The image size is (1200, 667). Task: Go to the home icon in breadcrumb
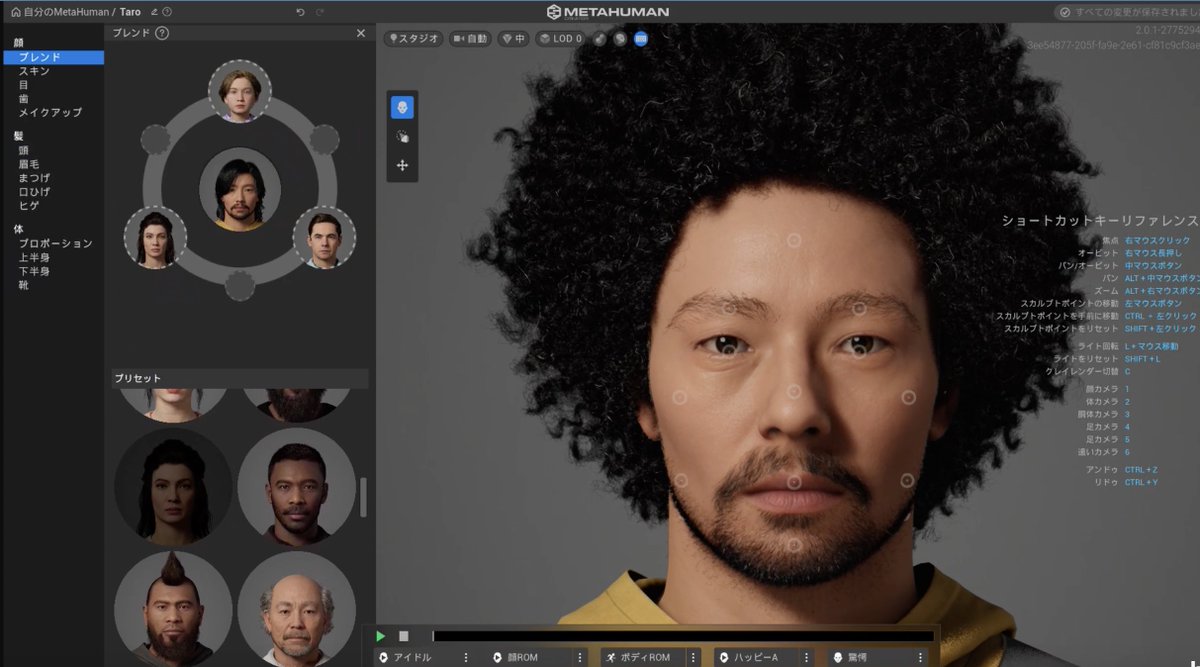pos(15,12)
